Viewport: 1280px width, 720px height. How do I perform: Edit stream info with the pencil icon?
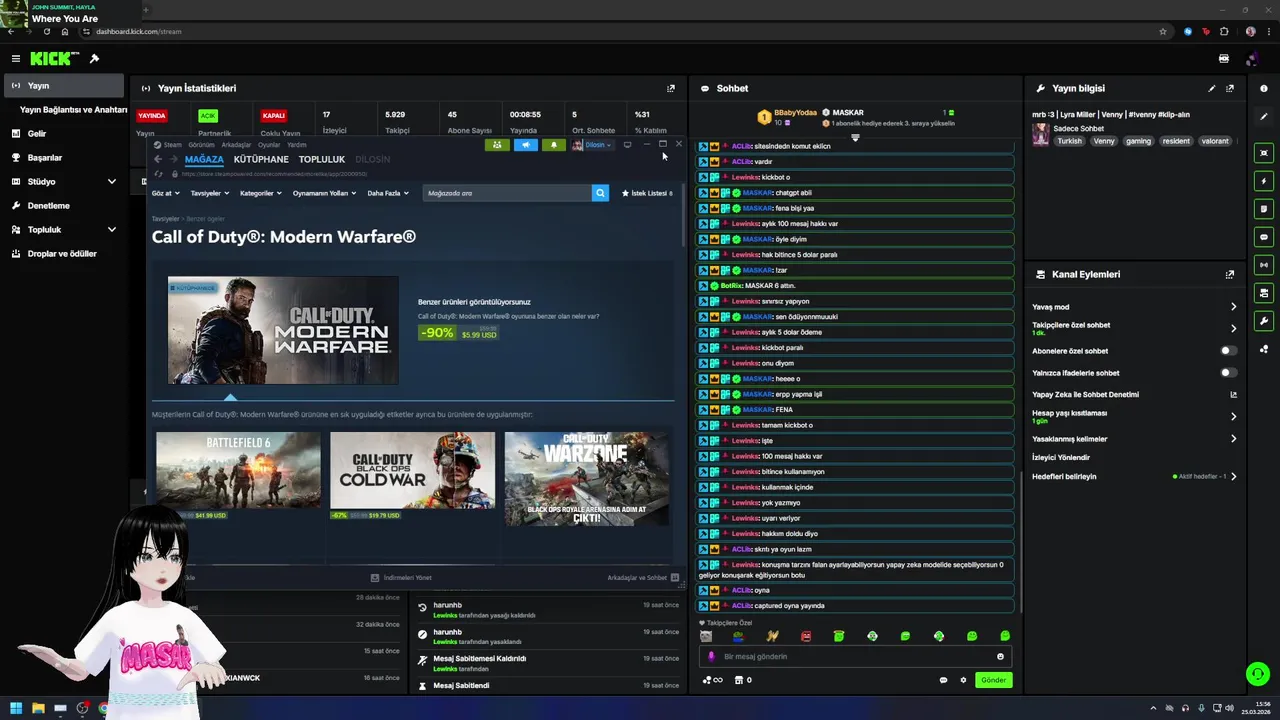1212,88
